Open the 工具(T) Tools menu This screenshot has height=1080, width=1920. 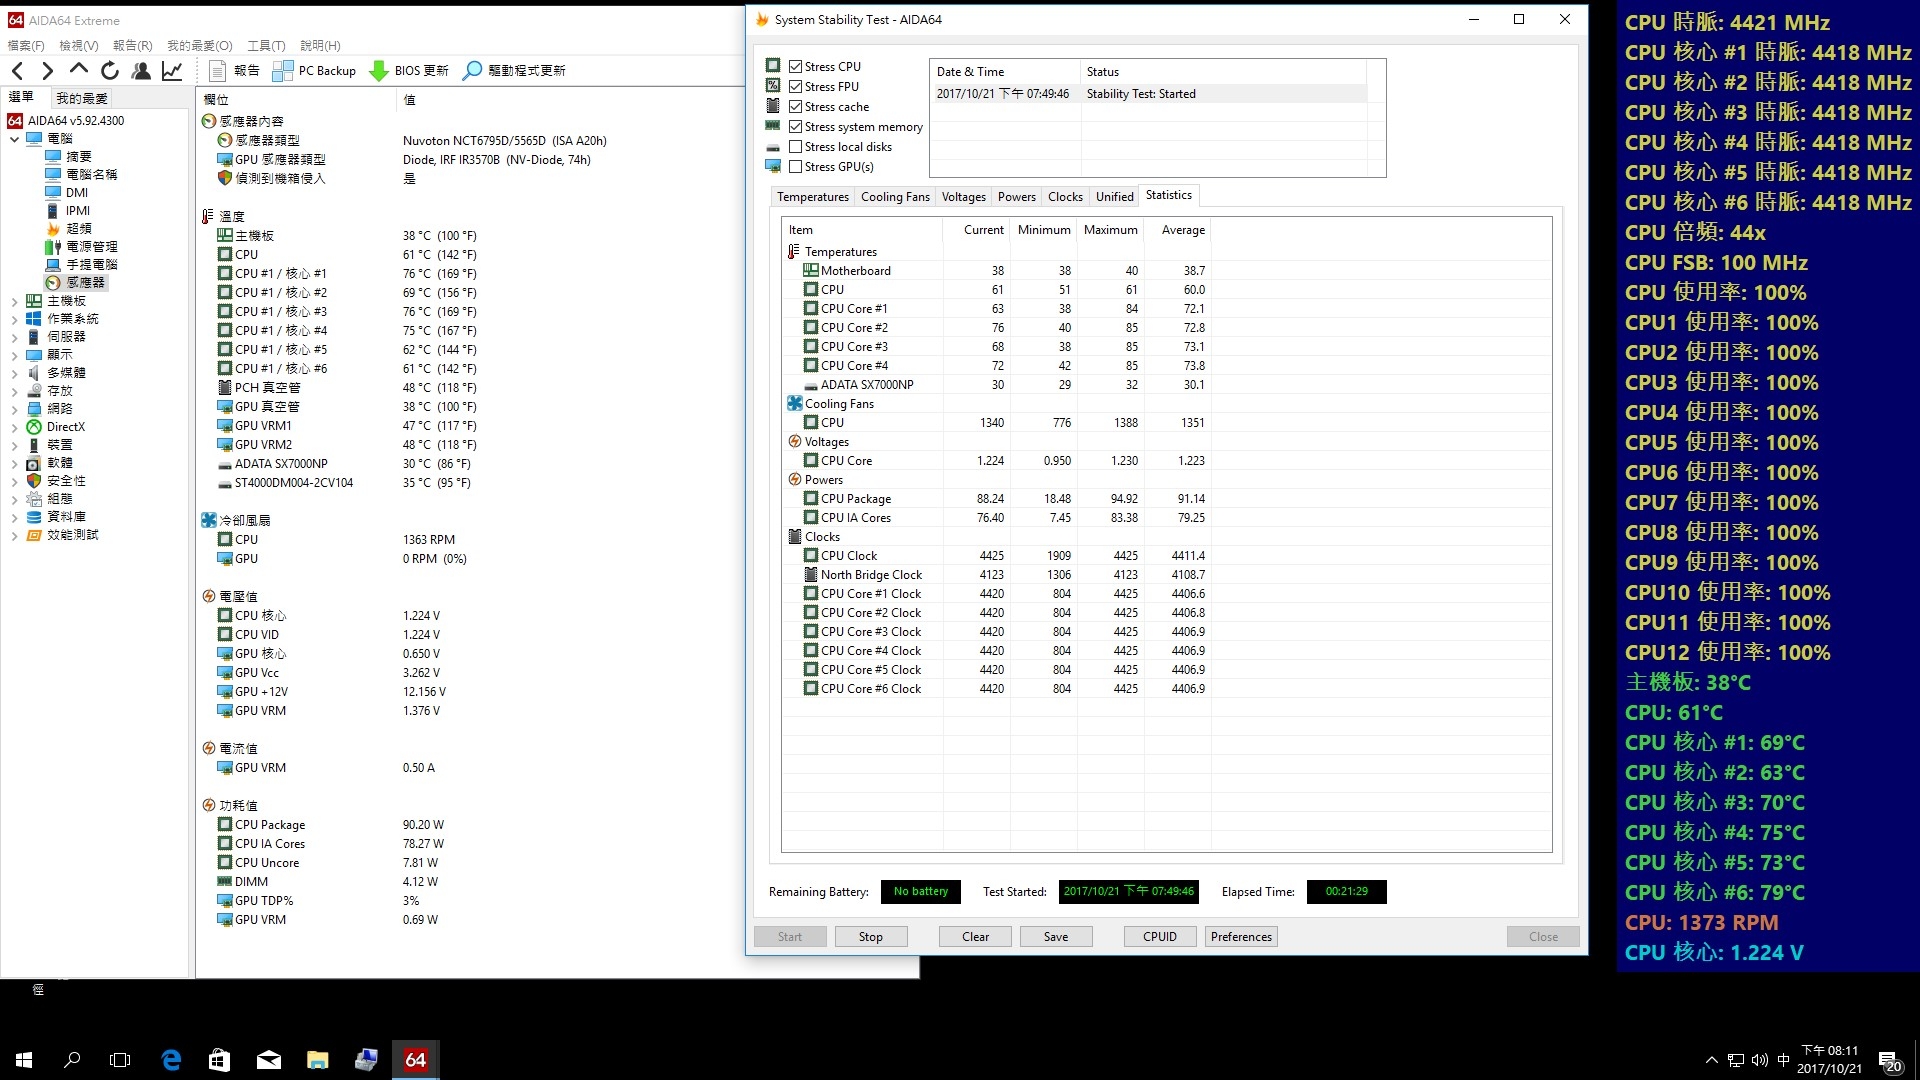(266, 45)
